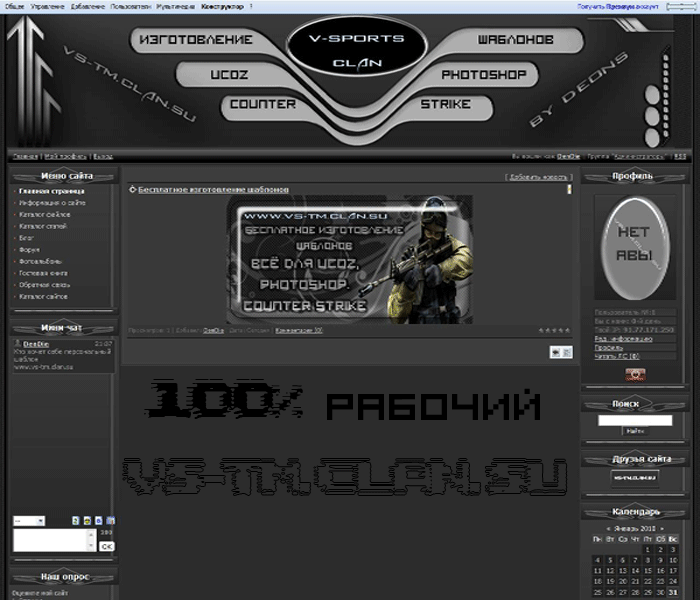Image resolution: width=700 pixels, height=600 pixels.
Task: Open Каталог статей menu item
Action: [x=42, y=226]
